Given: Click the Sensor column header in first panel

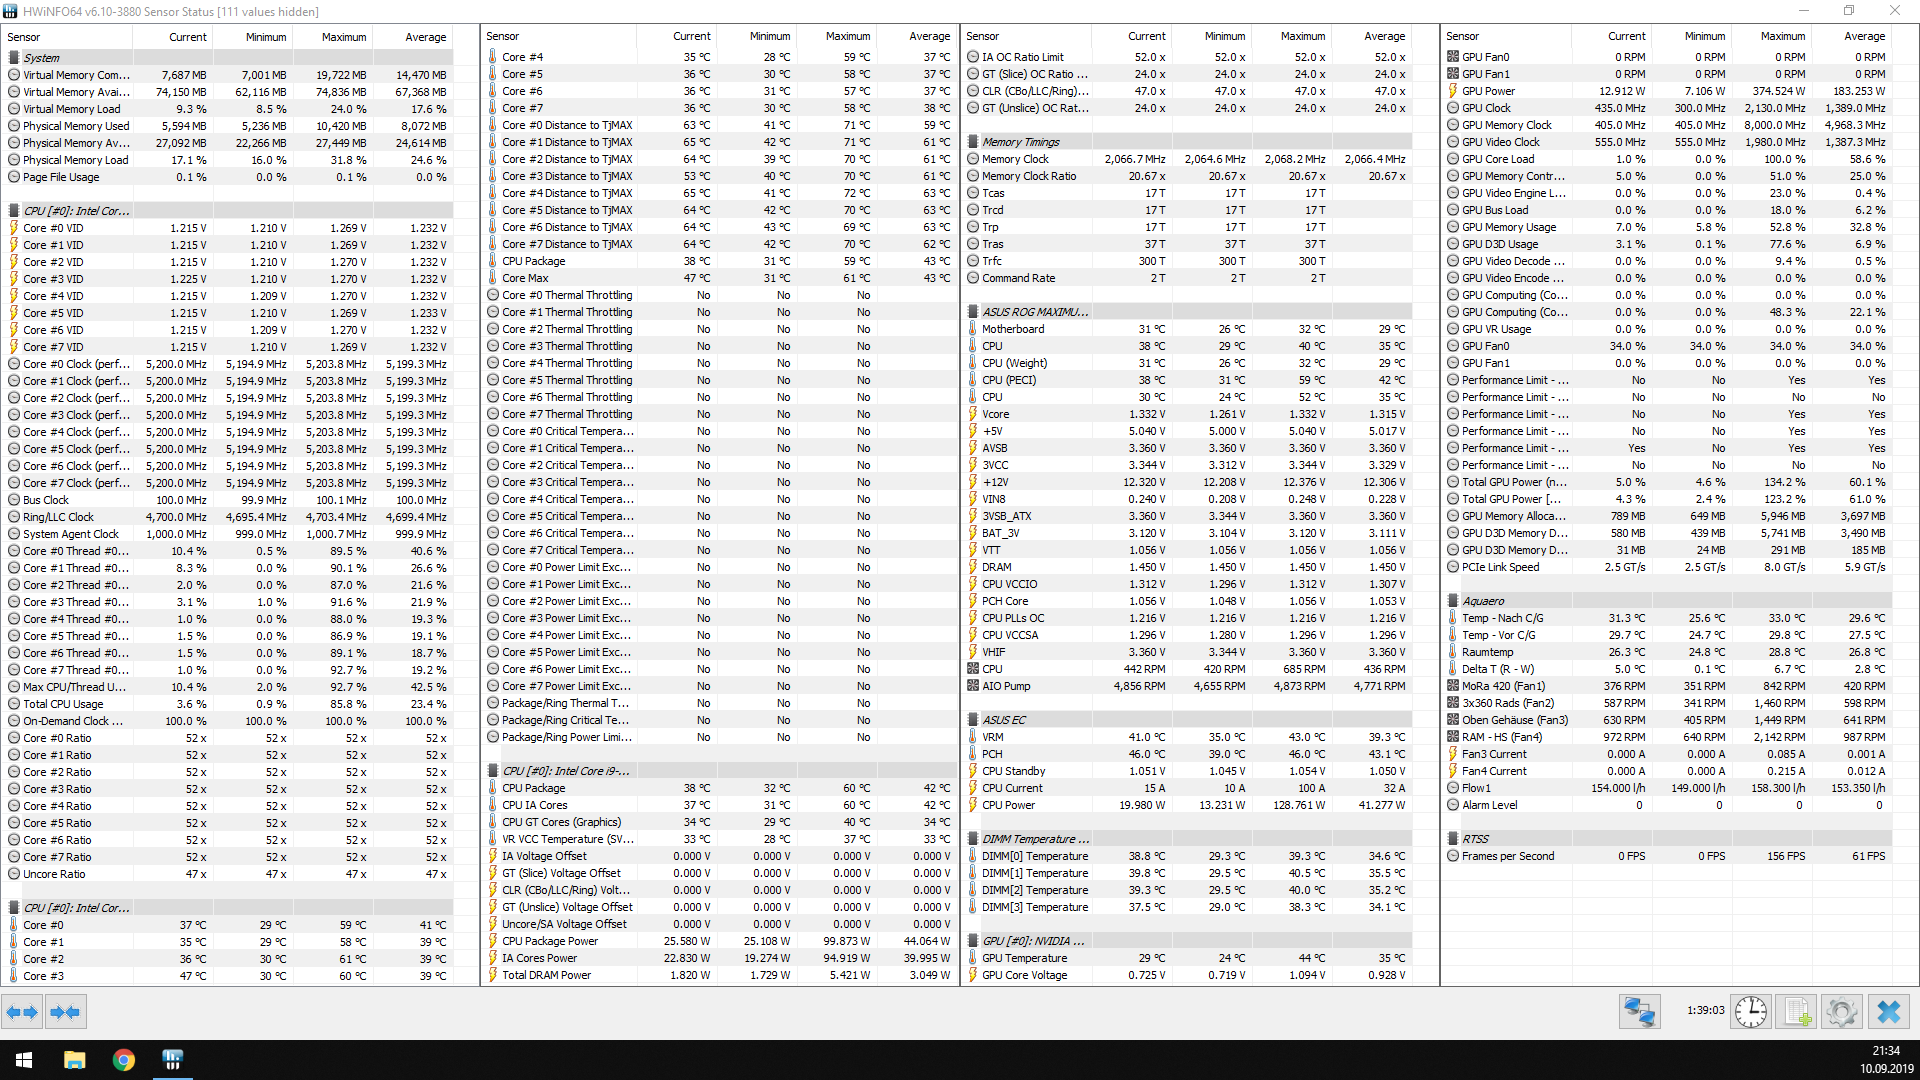Looking at the screenshot, I should click(24, 37).
